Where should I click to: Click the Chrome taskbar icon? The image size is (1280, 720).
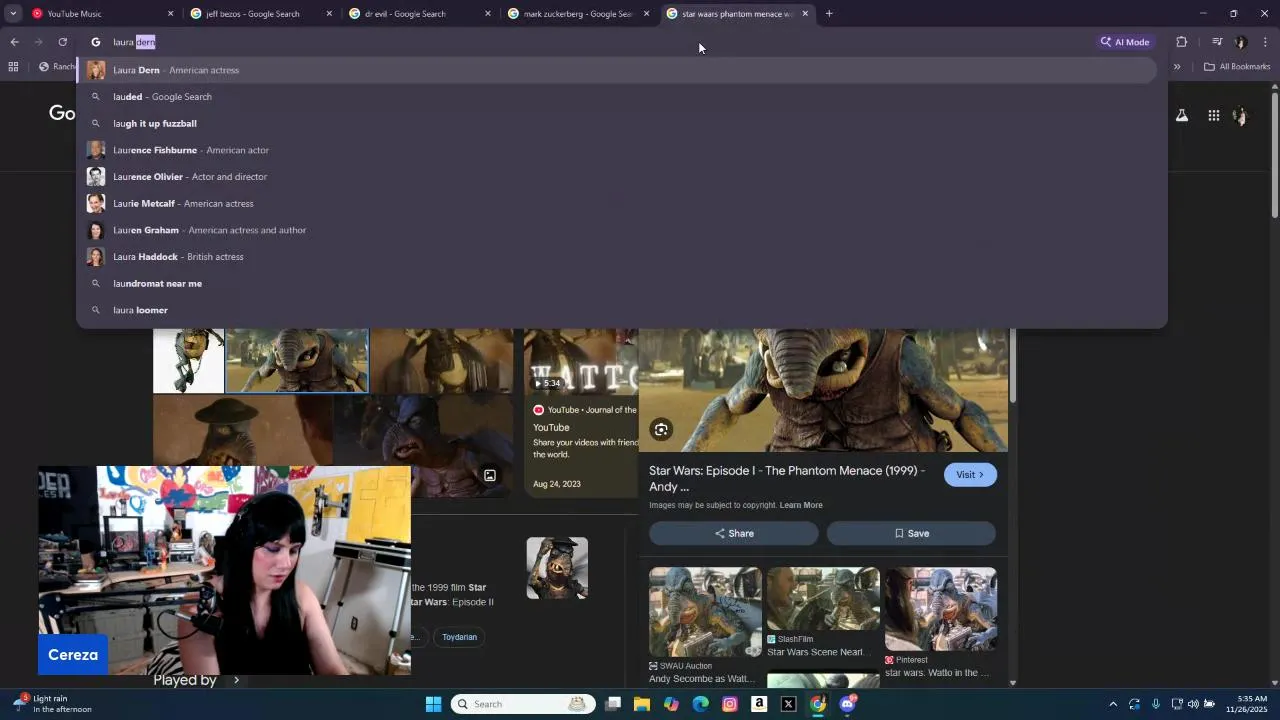[x=818, y=704]
